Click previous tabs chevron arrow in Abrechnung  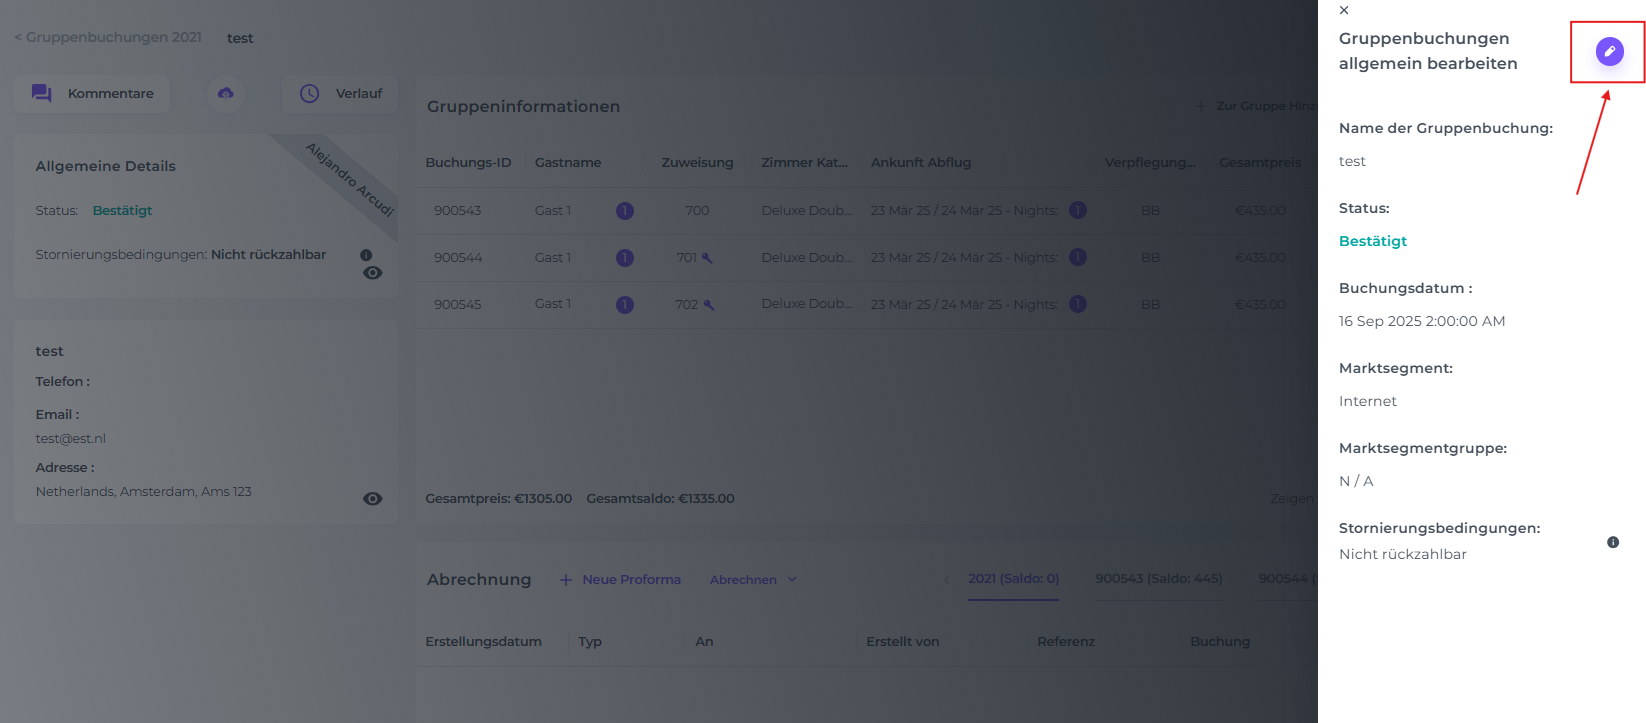pyautogui.click(x=947, y=580)
